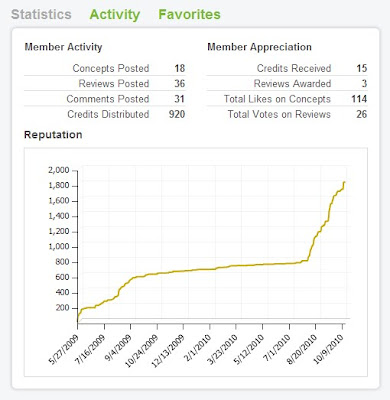
Task: Click the 1,600 y-axis label
Action: click(x=59, y=201)
